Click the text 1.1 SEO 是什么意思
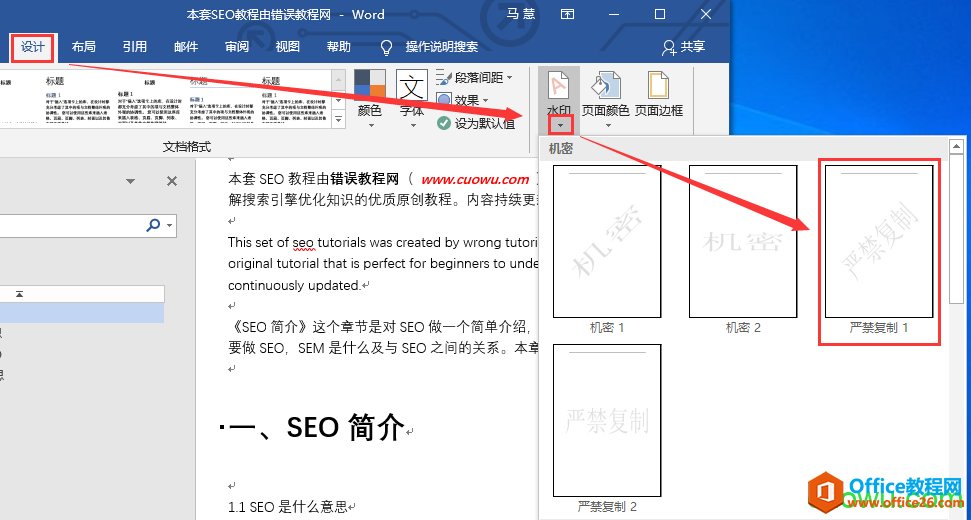Screen dimensions: 971x520 pyautogui.click(x=288, y=507)
